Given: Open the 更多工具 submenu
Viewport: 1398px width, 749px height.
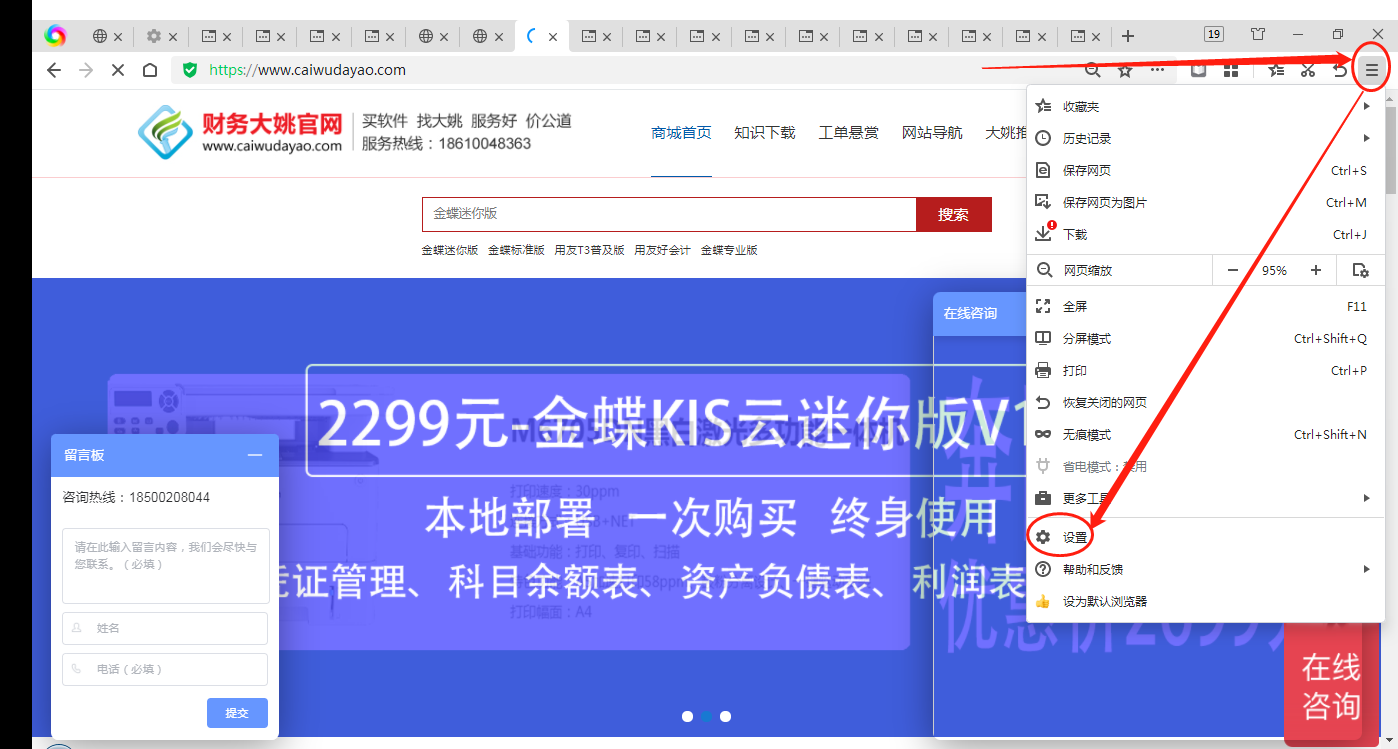Looking at the screenshot, I should [1204, 498].
